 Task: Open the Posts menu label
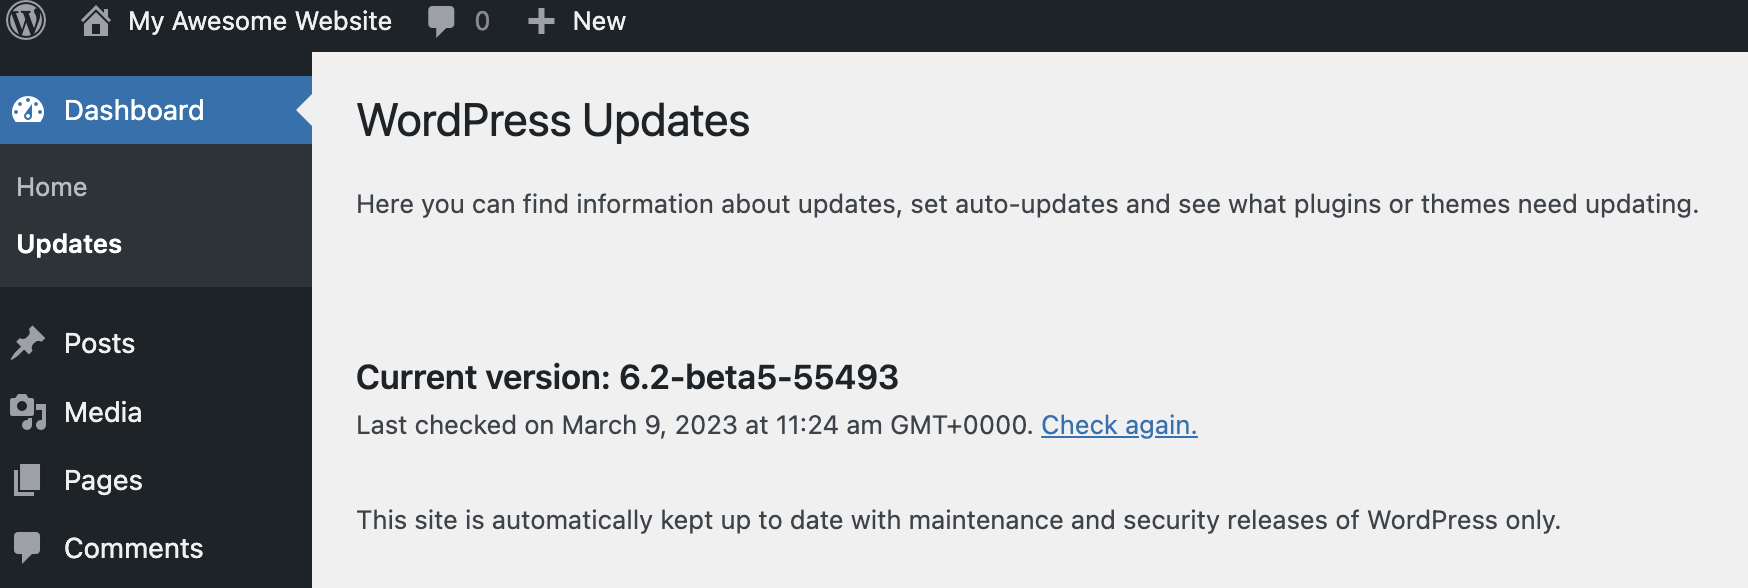coord(99,343)
